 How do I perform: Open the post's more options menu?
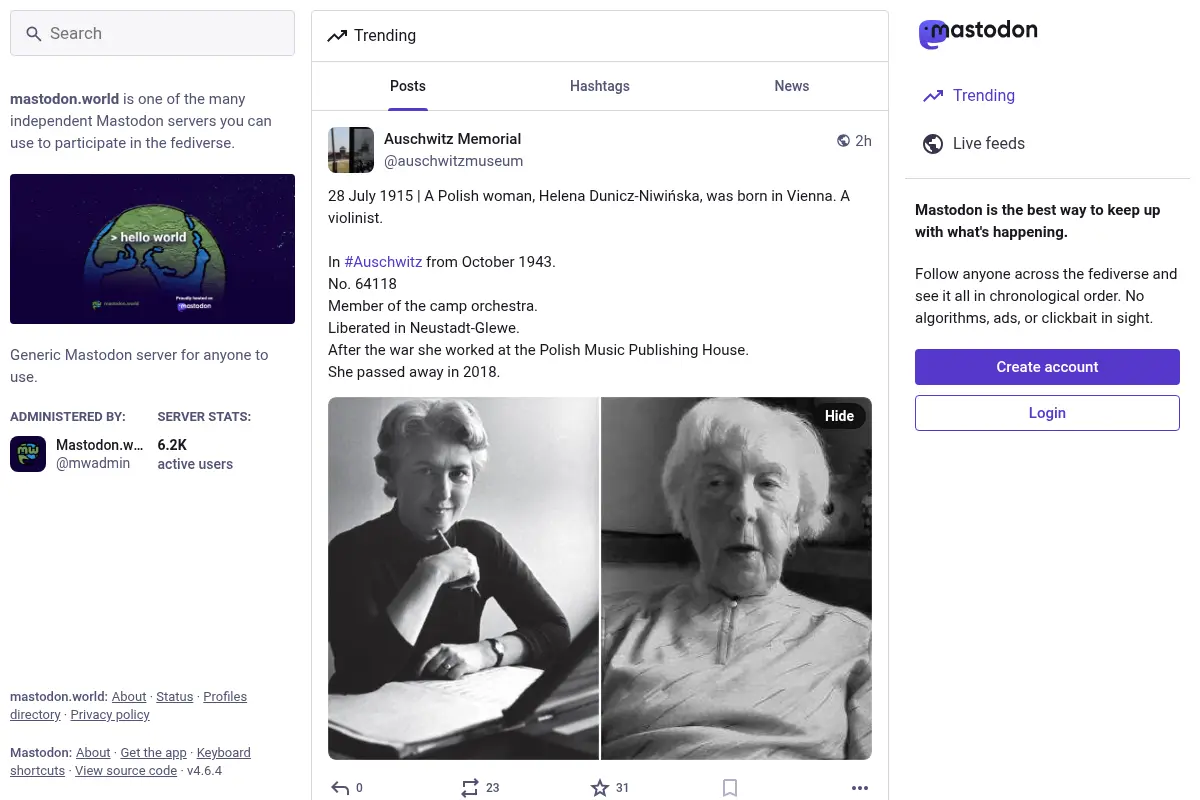(x=860, y=788)
